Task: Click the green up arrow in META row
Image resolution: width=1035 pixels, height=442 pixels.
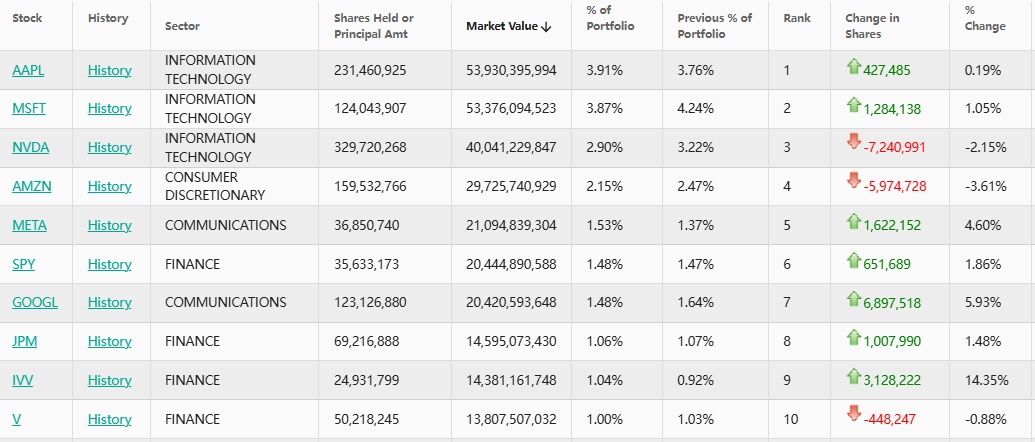Action: pos(853,222)
